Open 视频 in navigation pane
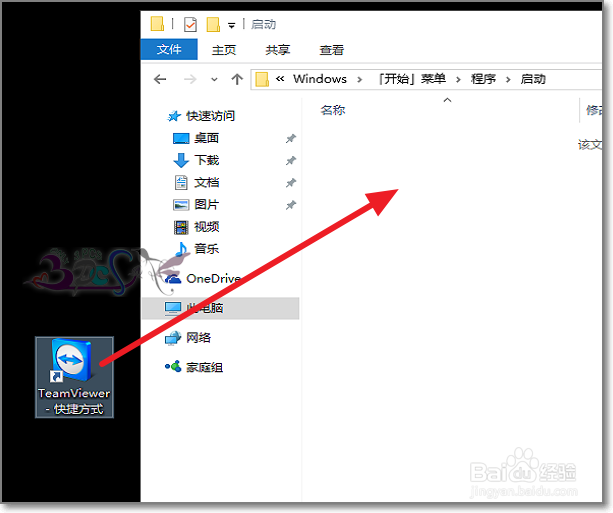 tap(206, 227)
